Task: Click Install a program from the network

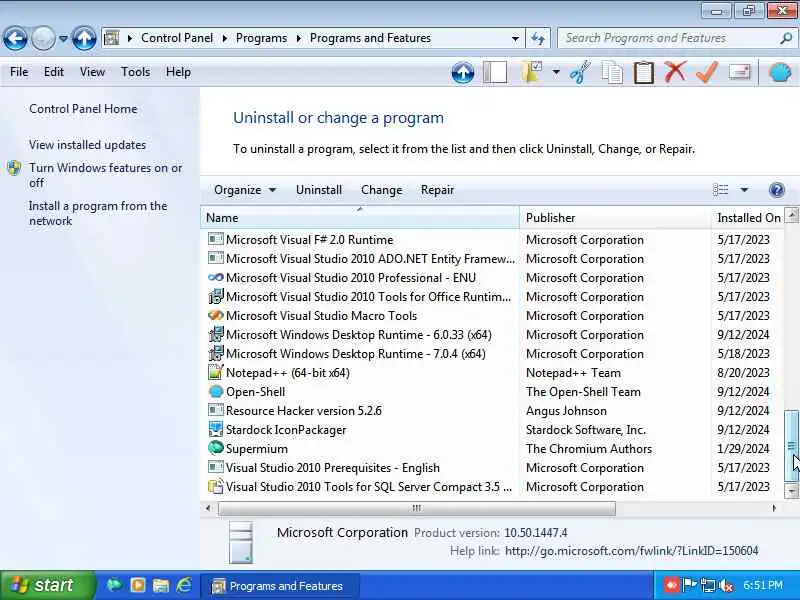Action: click(x=98, y=213)
